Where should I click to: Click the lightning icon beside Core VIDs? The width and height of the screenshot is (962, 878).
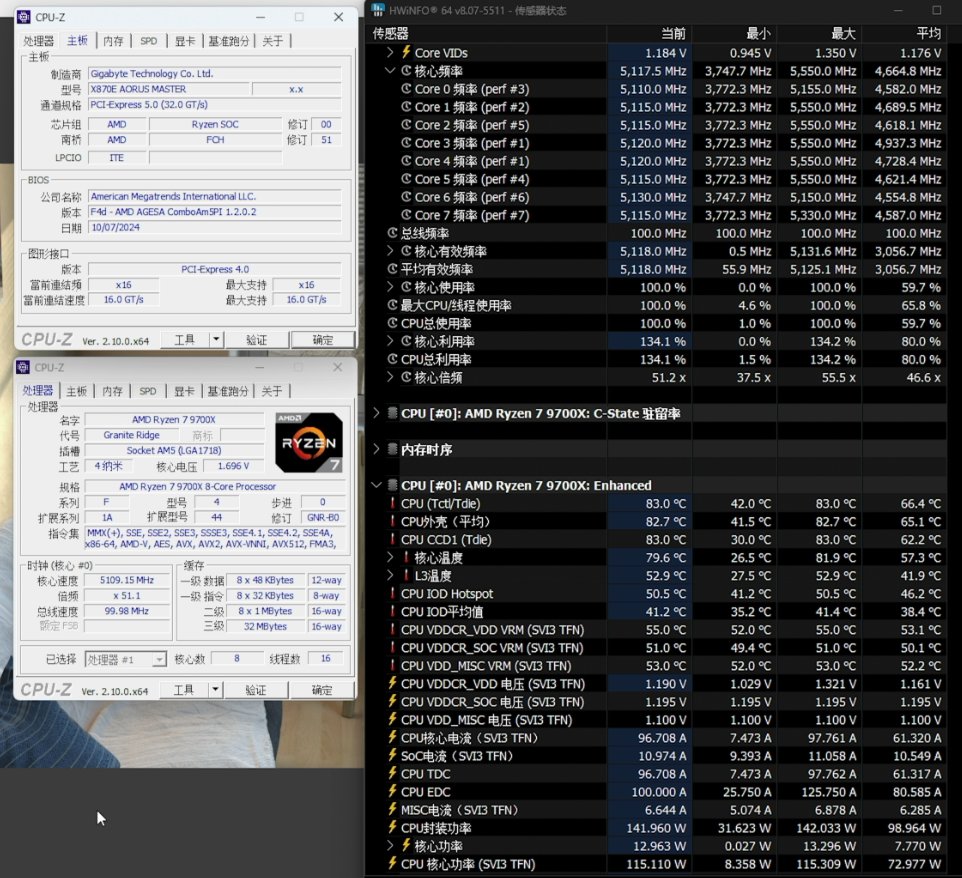click(x=406, y=52)
